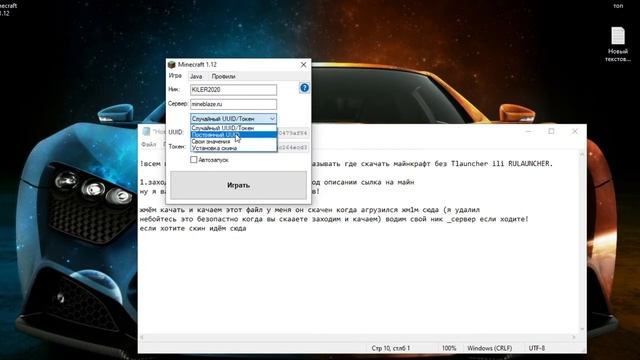Switch to the Игра tab
The image size is (640, 360).
point(175,76)
